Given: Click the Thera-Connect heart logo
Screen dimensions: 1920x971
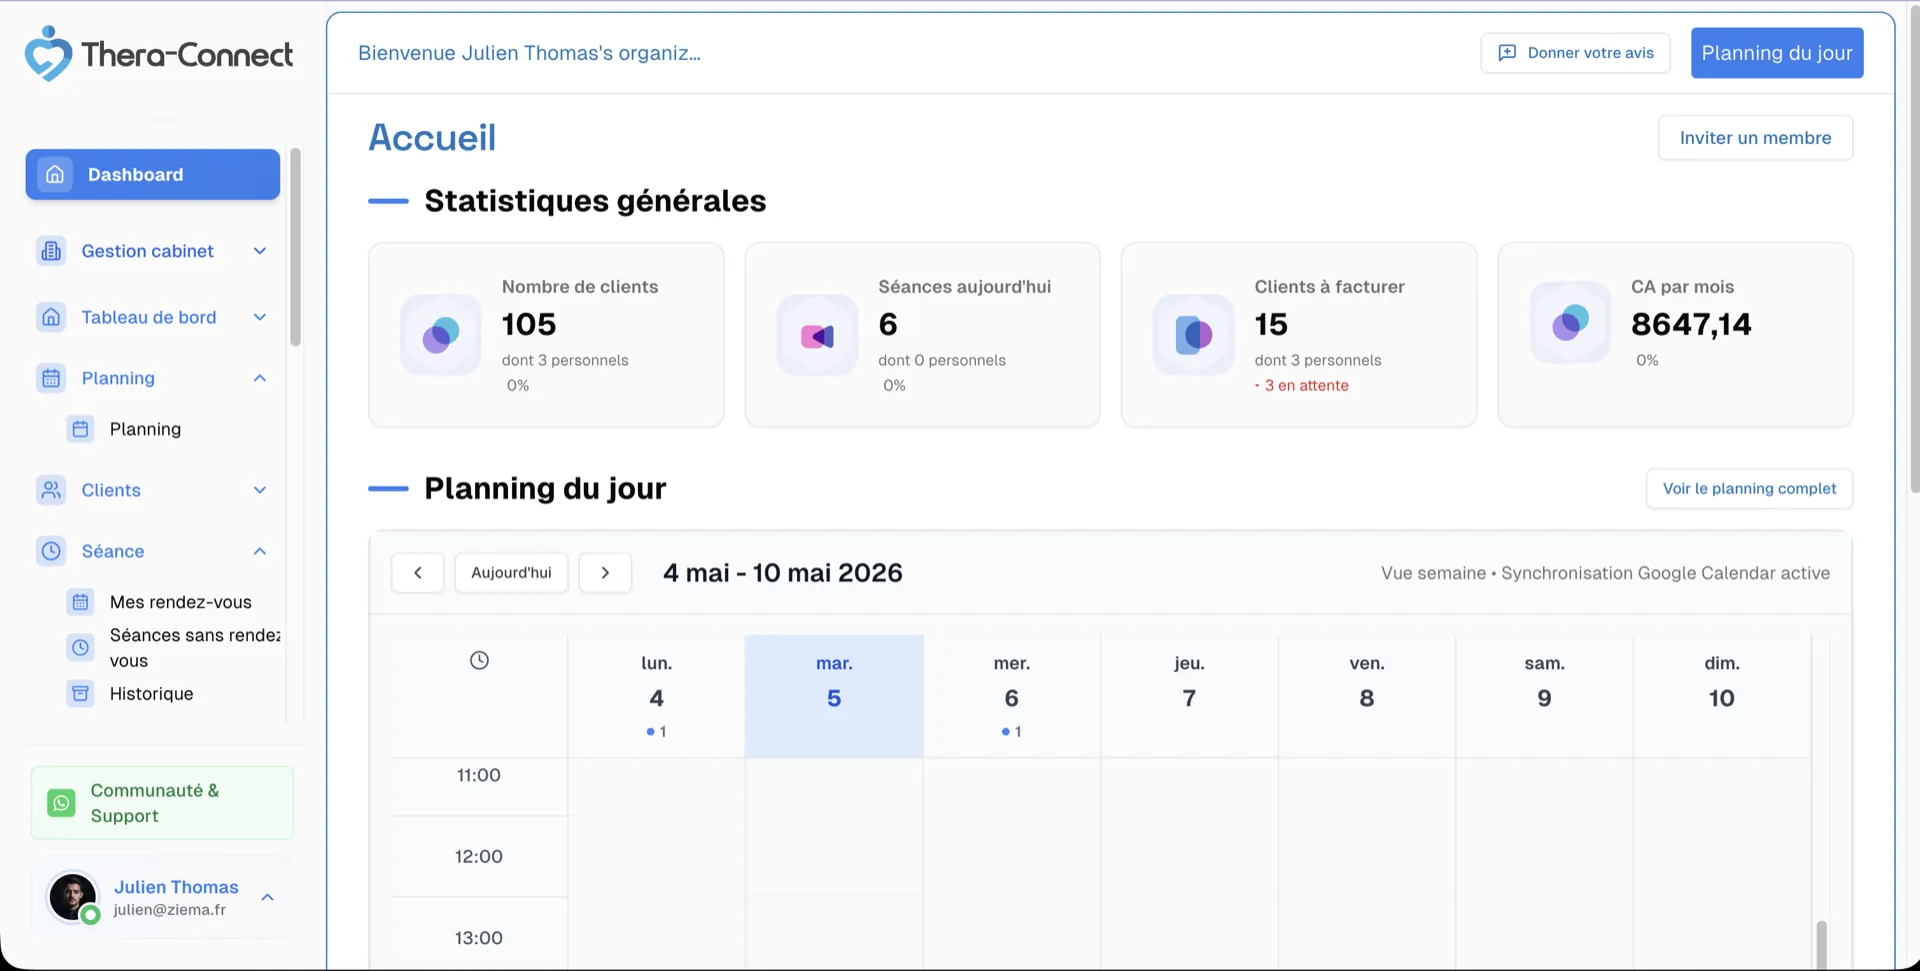Looking at the screenshot, I should (48, 53).
